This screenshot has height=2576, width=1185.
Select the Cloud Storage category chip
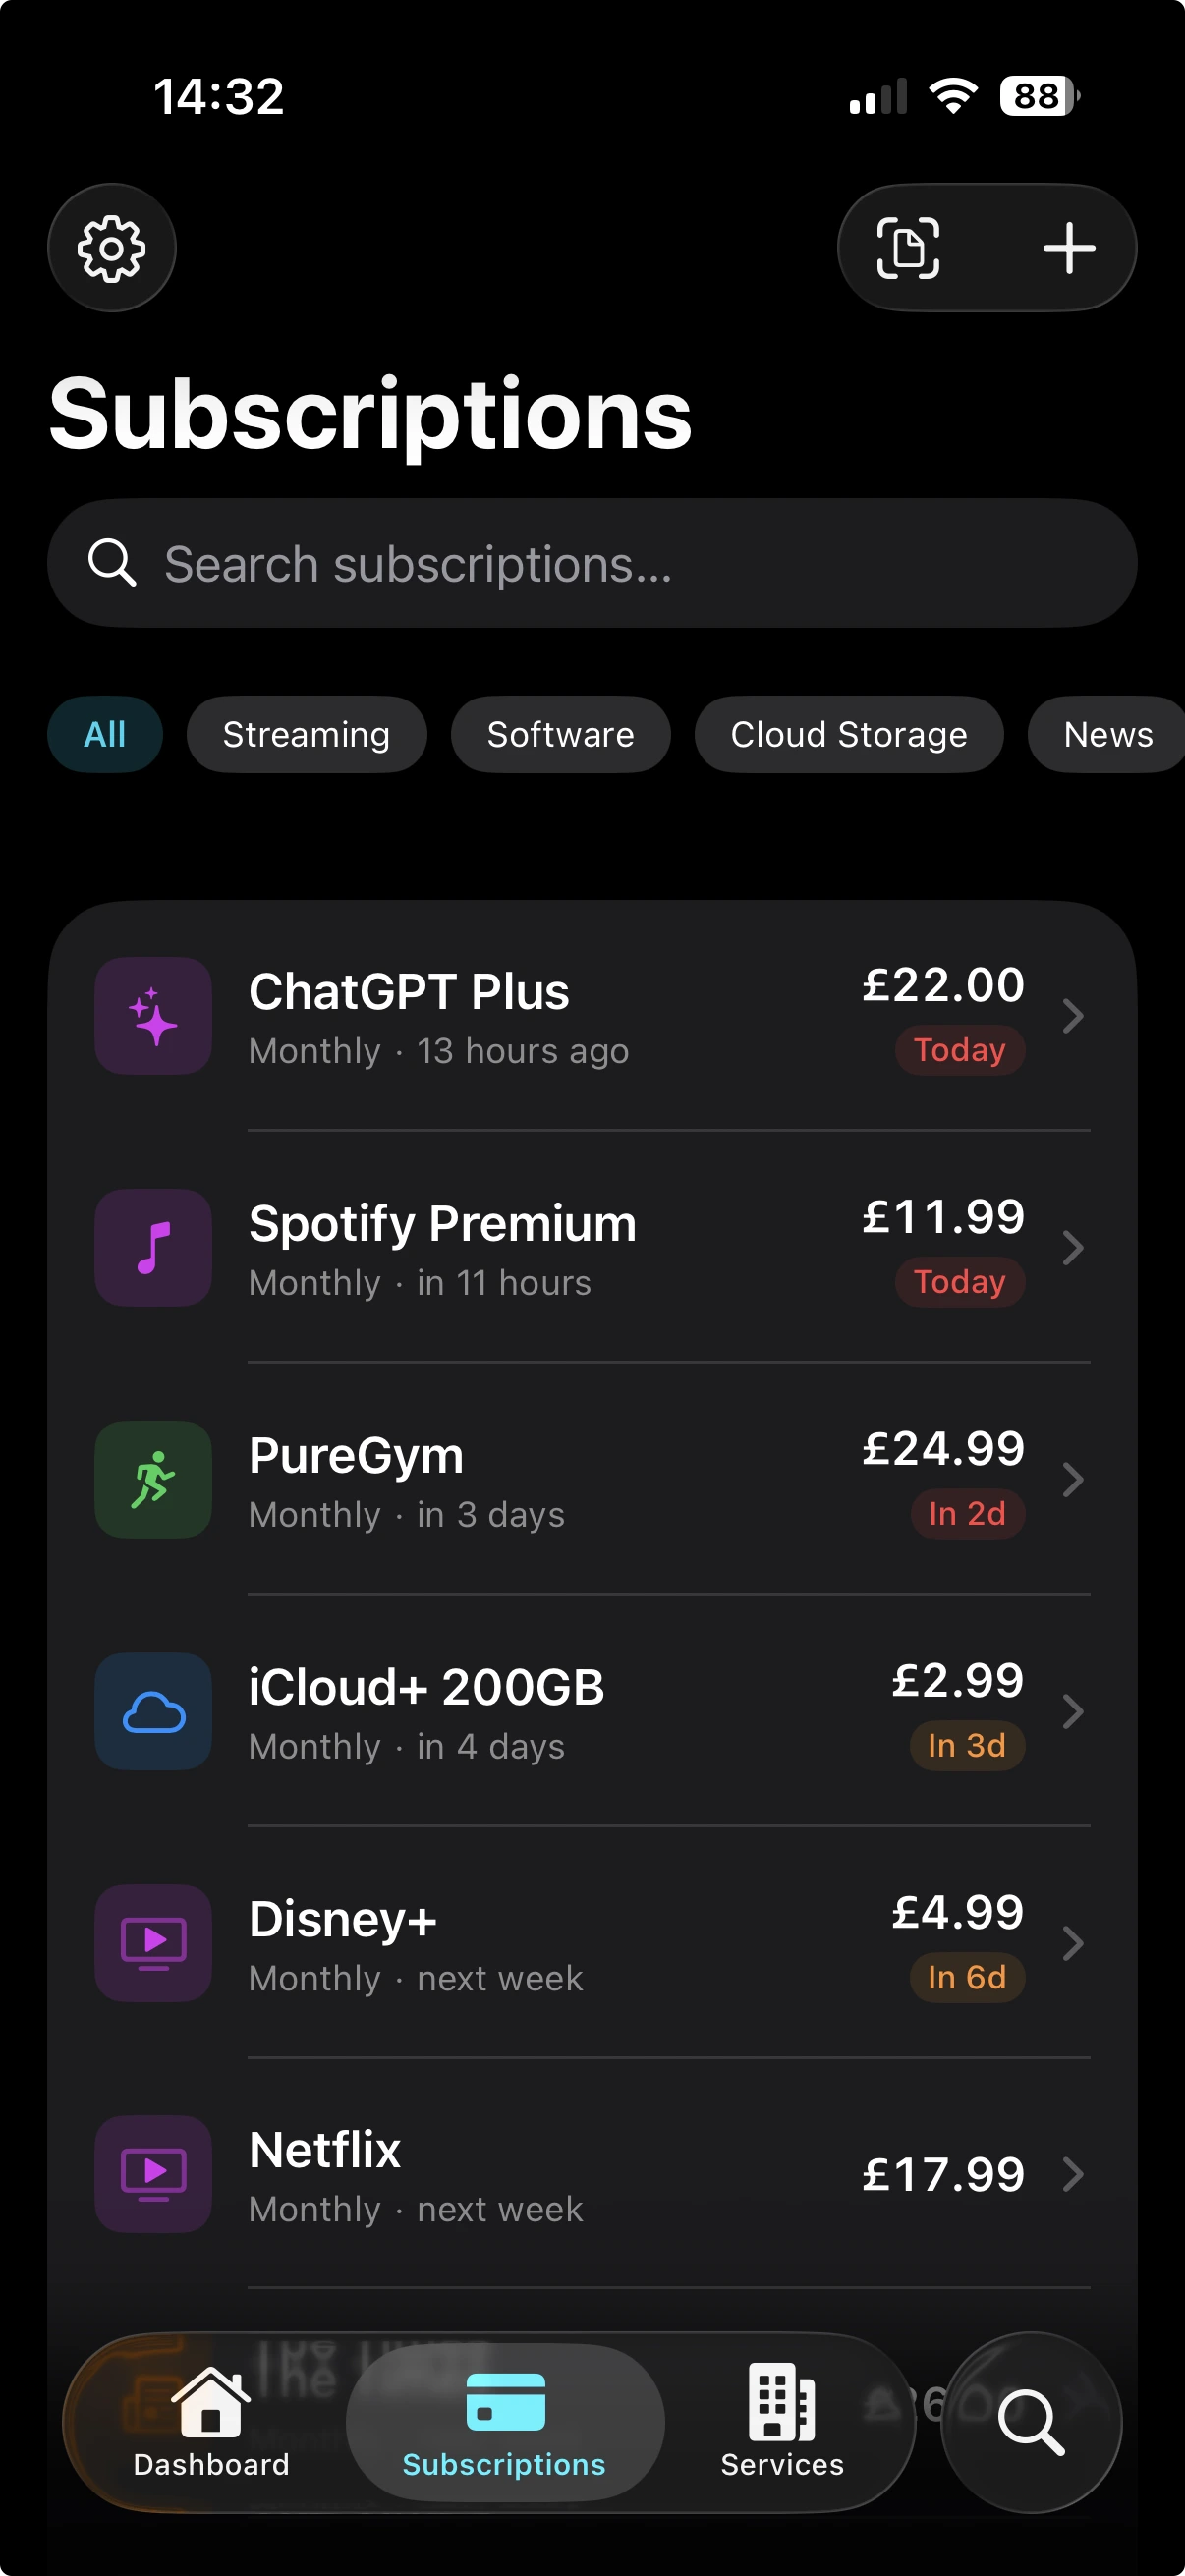point(848,734)
